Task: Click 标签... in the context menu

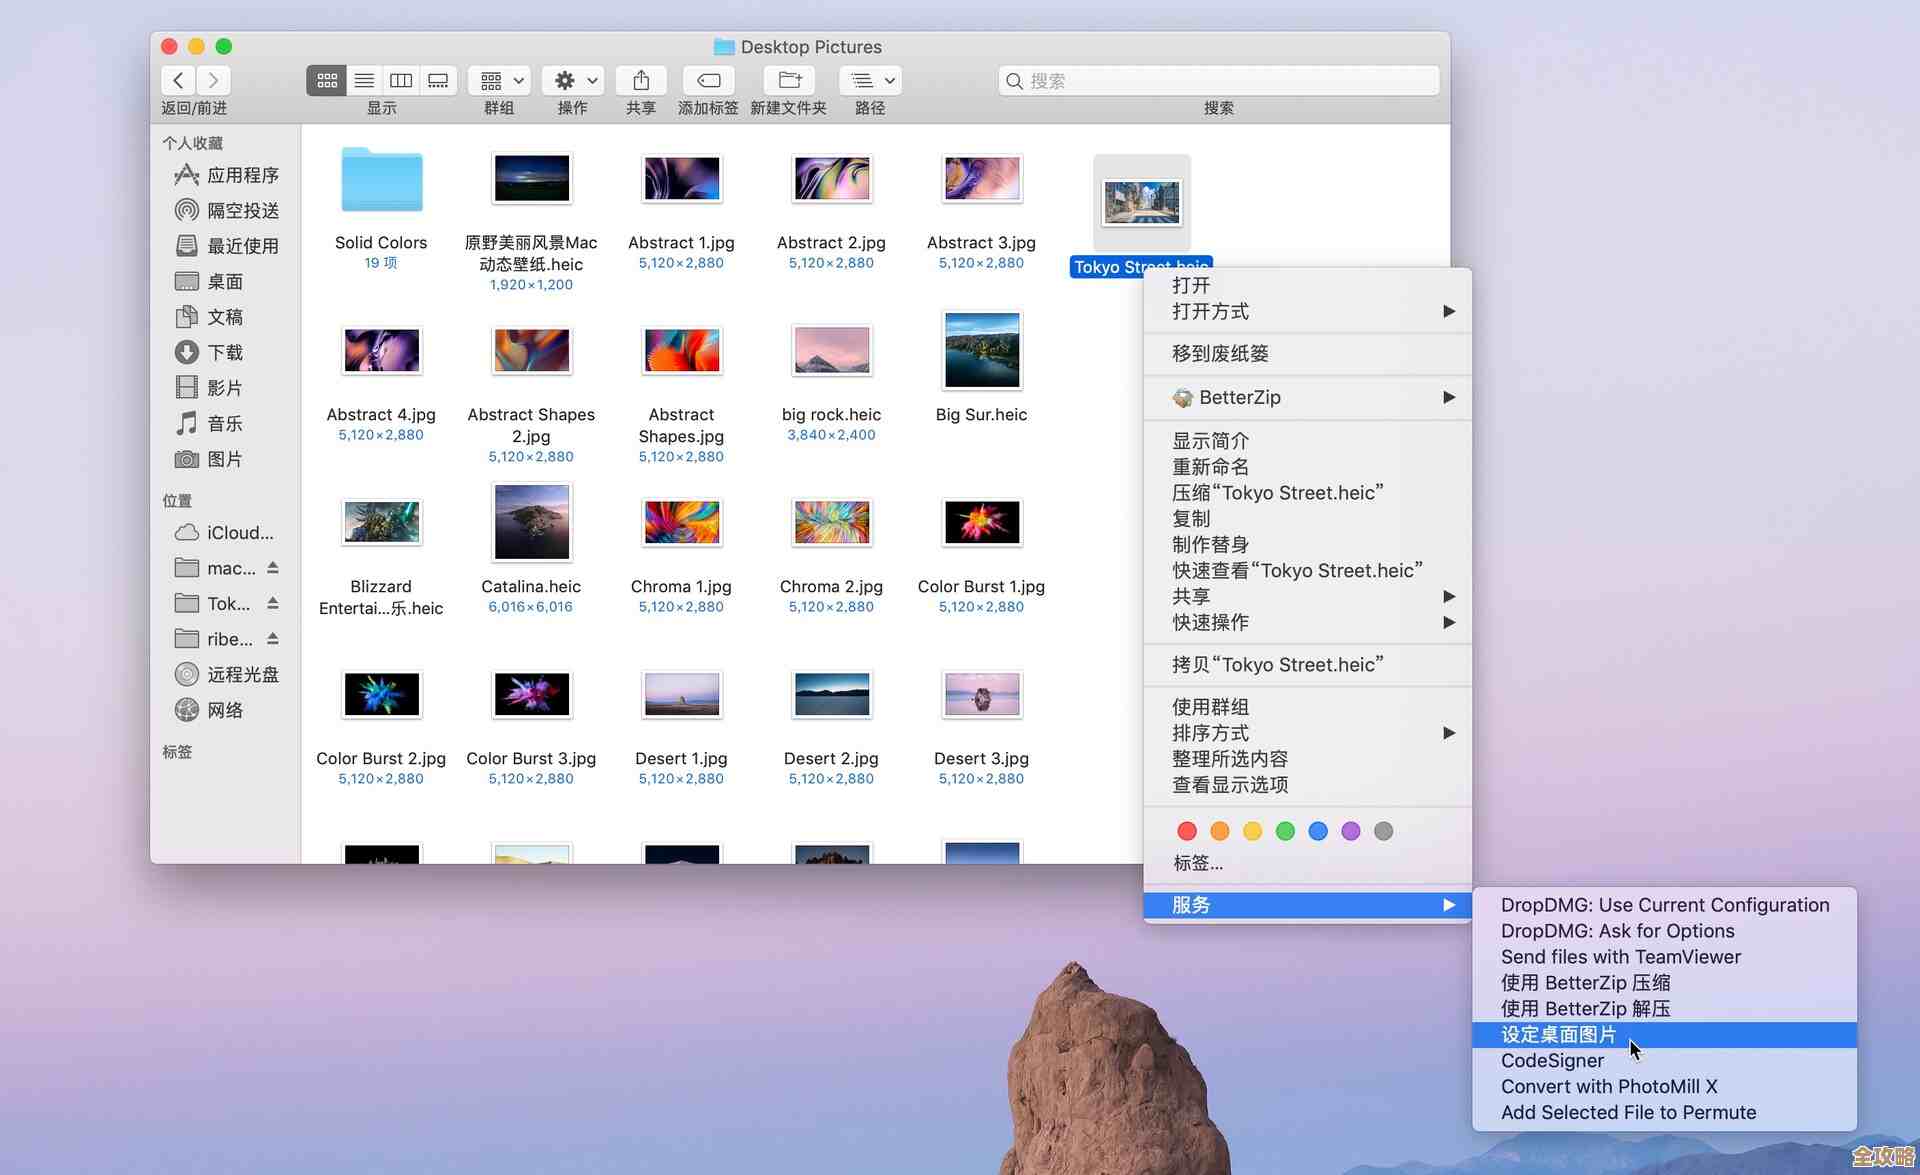Action: click(x=1198, y=863)
